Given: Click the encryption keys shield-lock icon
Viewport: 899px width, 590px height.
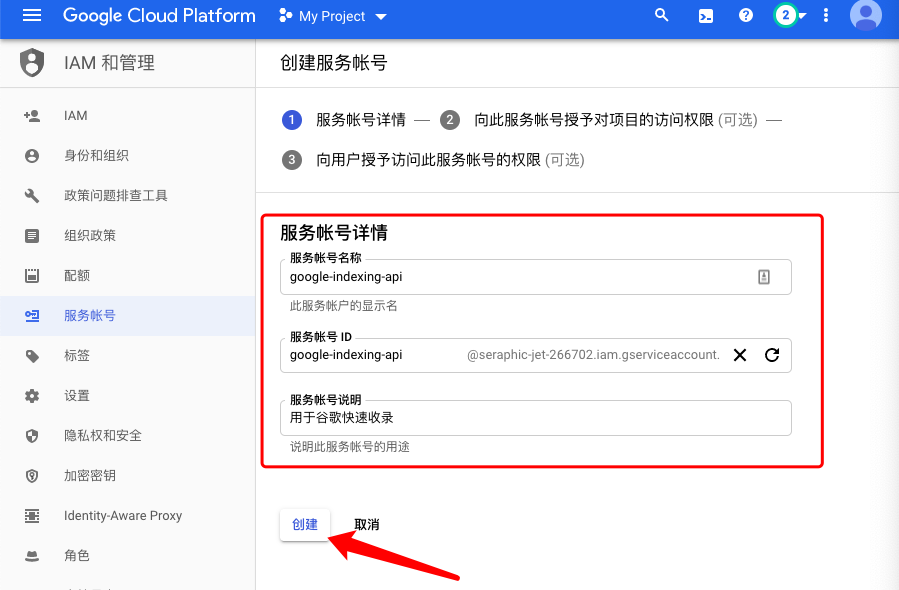Looking at the screenshot, I should coord(32,475).
